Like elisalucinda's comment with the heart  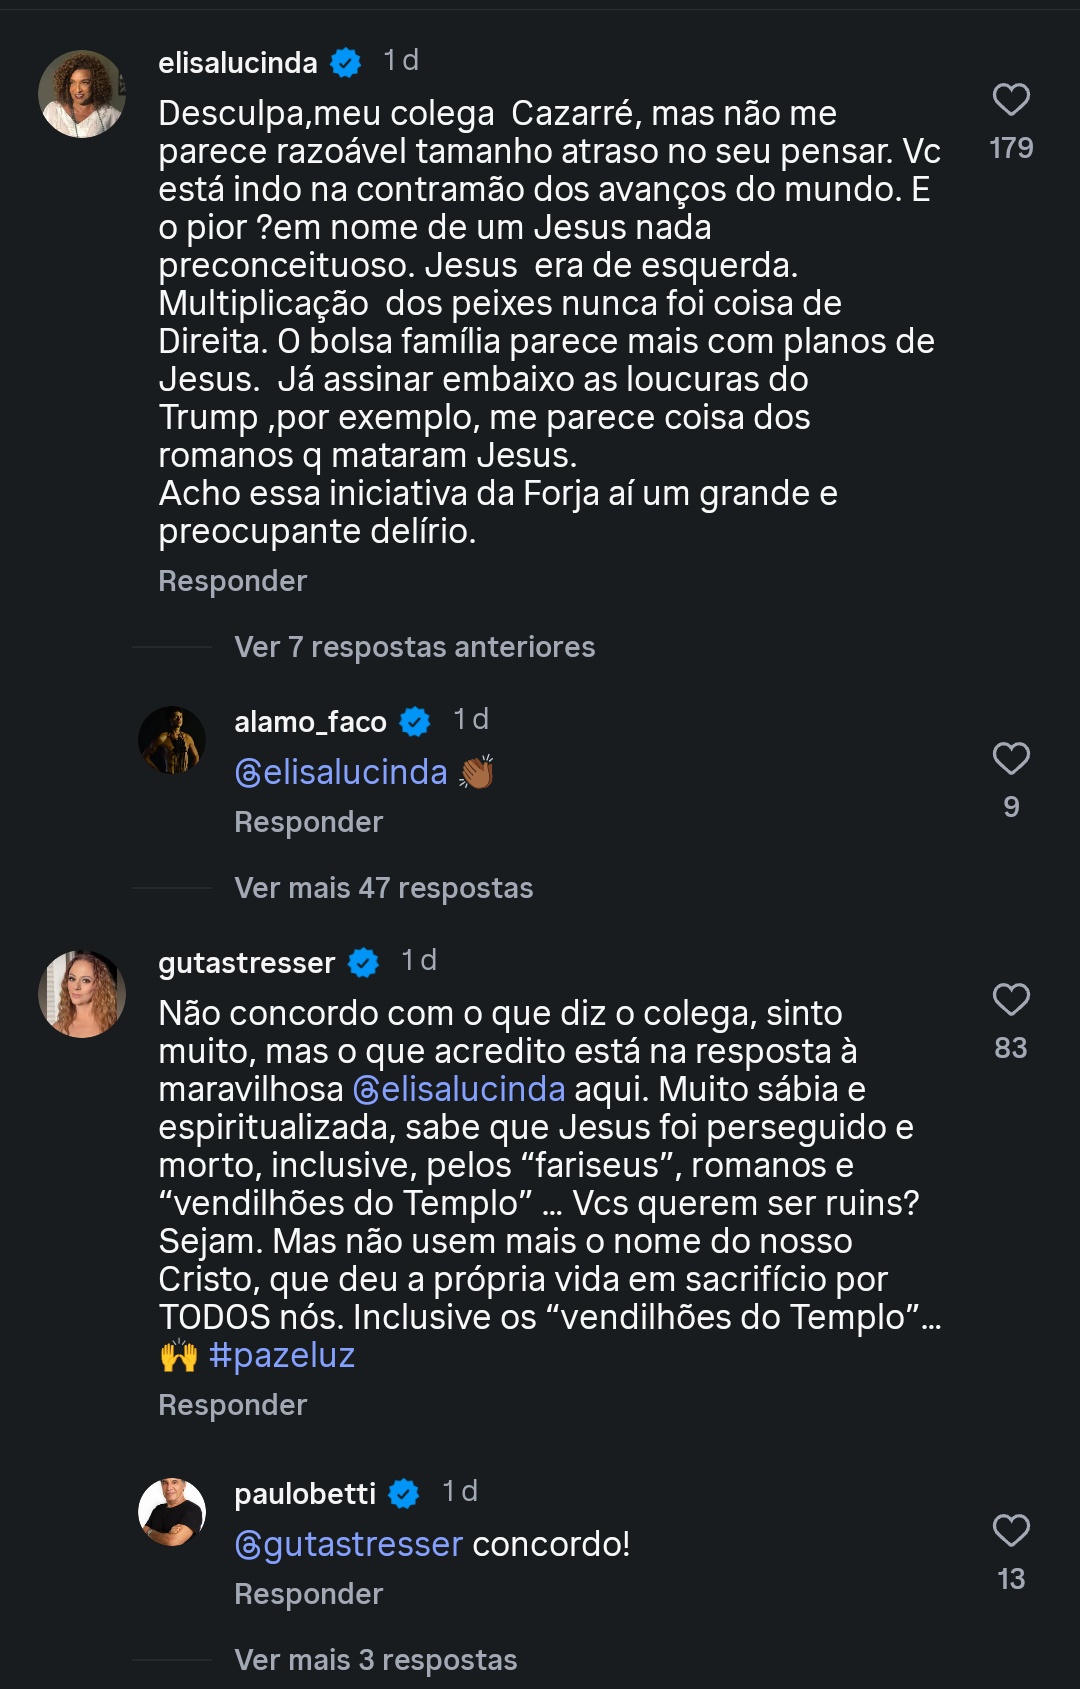coord(1011,100)
